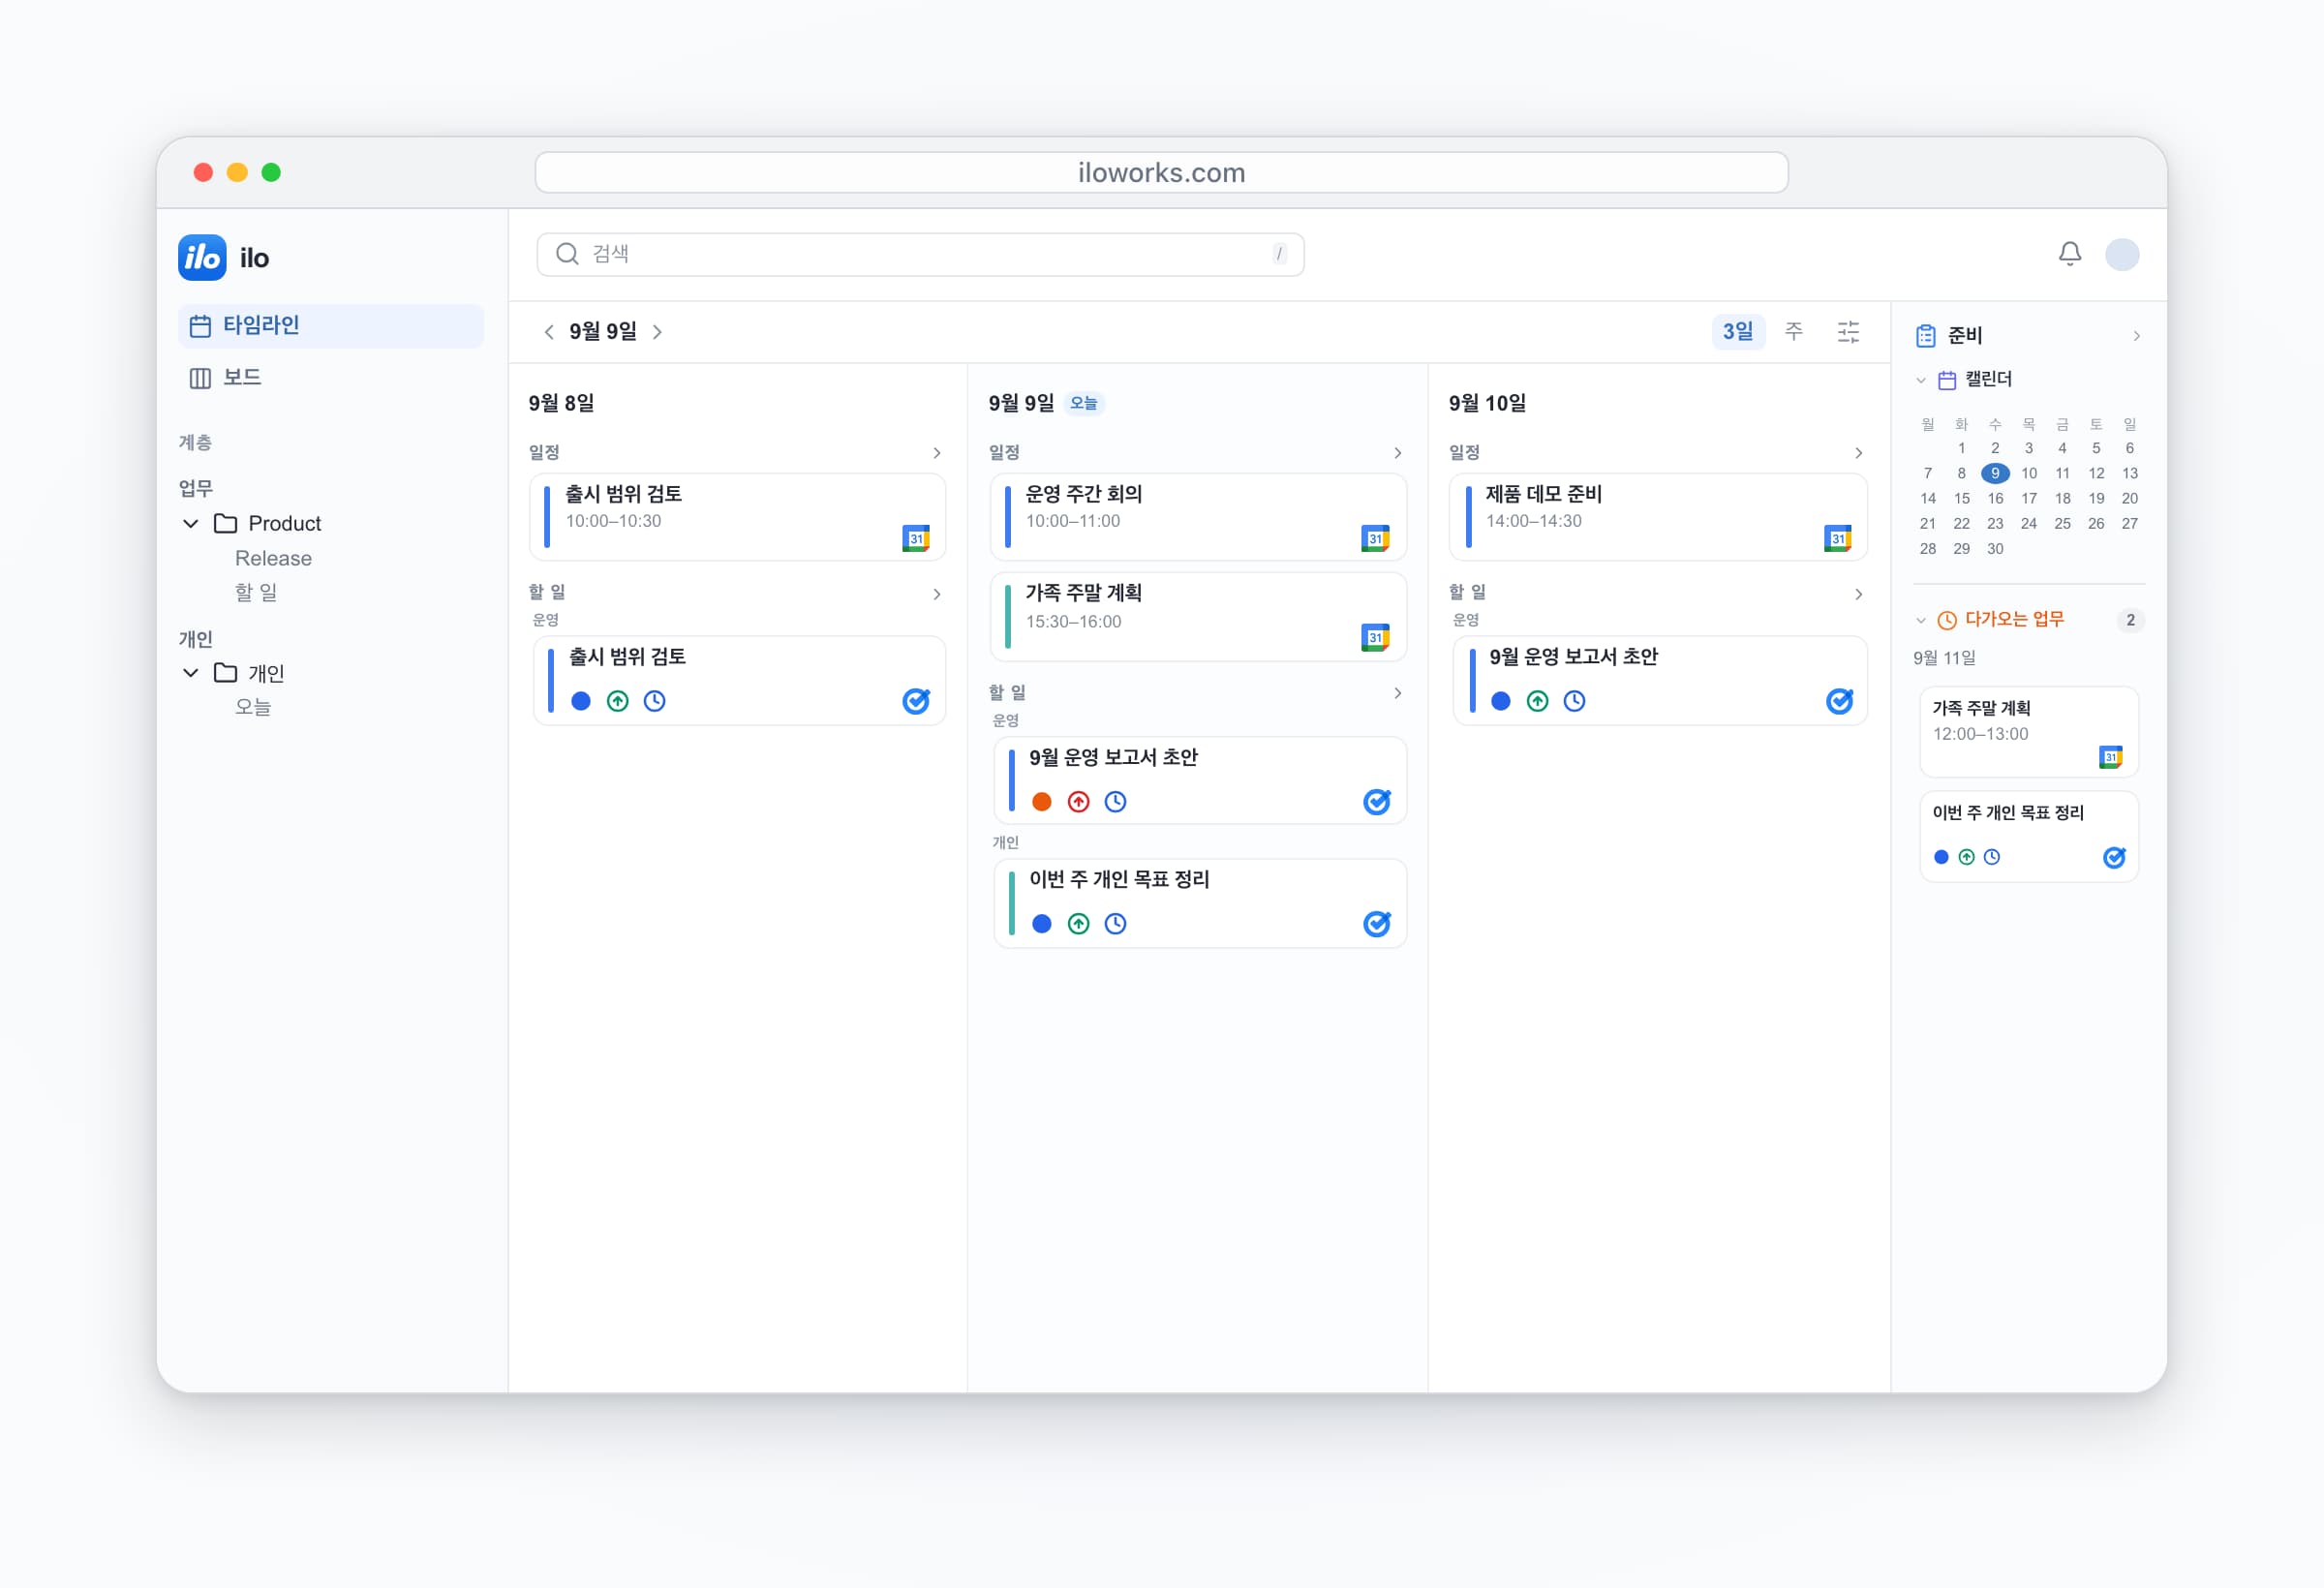Click green priority arrow on 9월 10일 운영 보고서 초안
Image resolution: width=2324 pixels, height=1588 pixels.
click(1538, 701)
